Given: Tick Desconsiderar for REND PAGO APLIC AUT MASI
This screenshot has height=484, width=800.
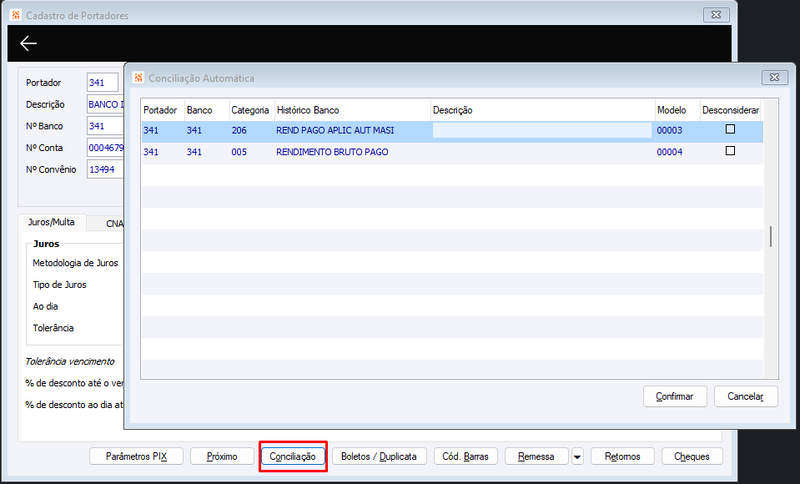Looking at the screenshot, I should point(730,130).
